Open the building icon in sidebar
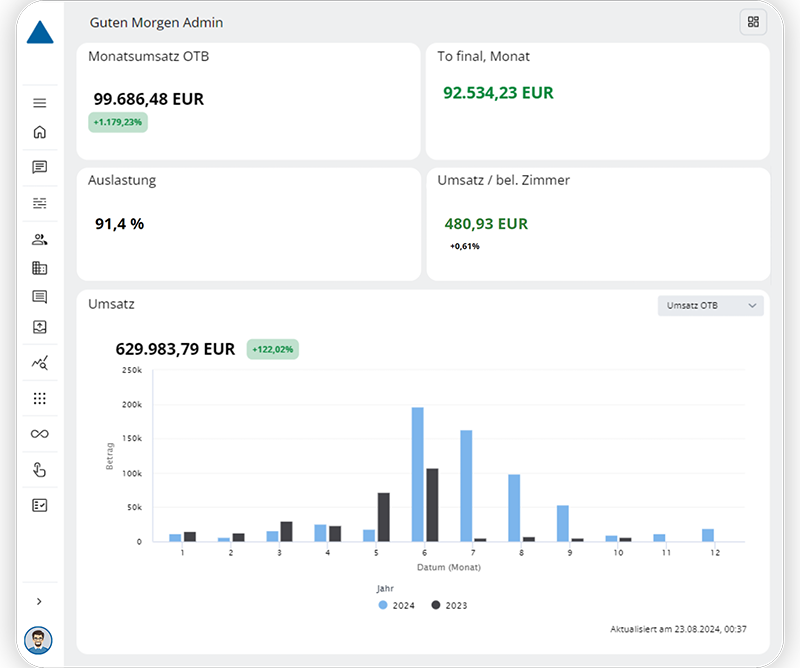Image resolution: width=800 pixels, height=668 pixels. [40, 268]
